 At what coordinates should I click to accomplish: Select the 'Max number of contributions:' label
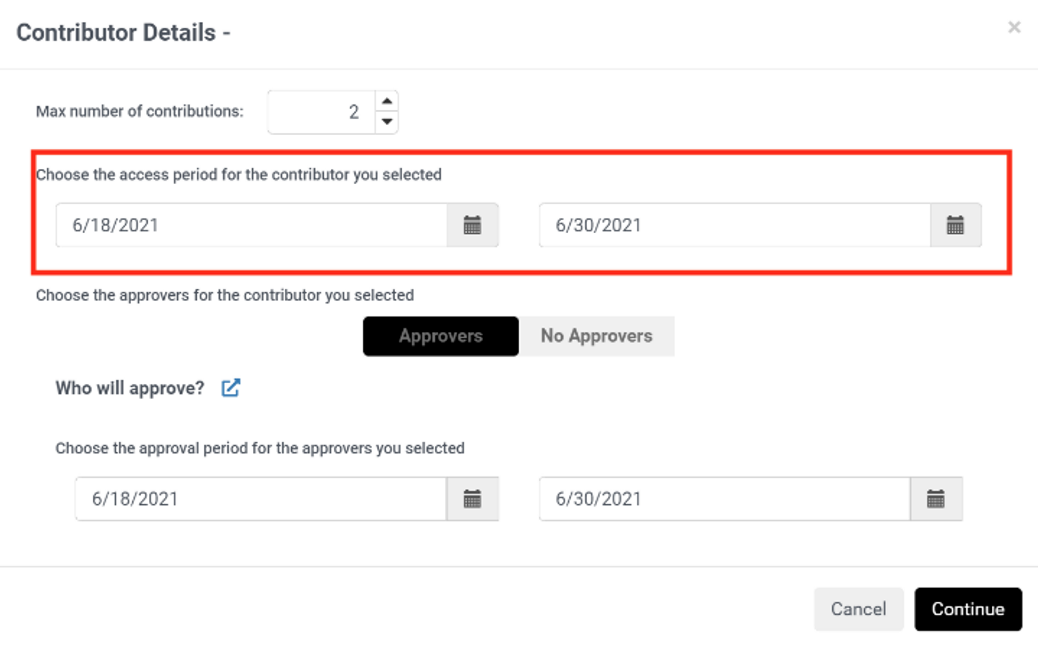pos(140,112)
